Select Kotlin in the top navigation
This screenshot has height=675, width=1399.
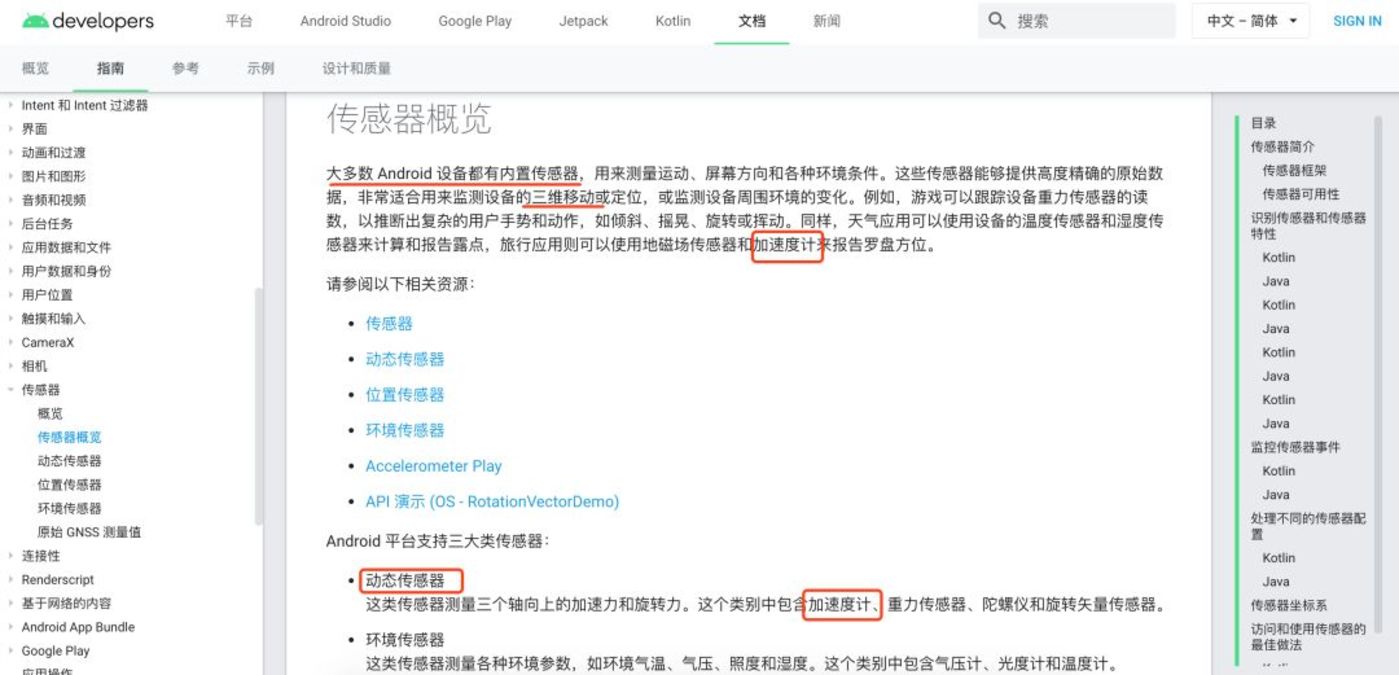click(x=672, y=20)
